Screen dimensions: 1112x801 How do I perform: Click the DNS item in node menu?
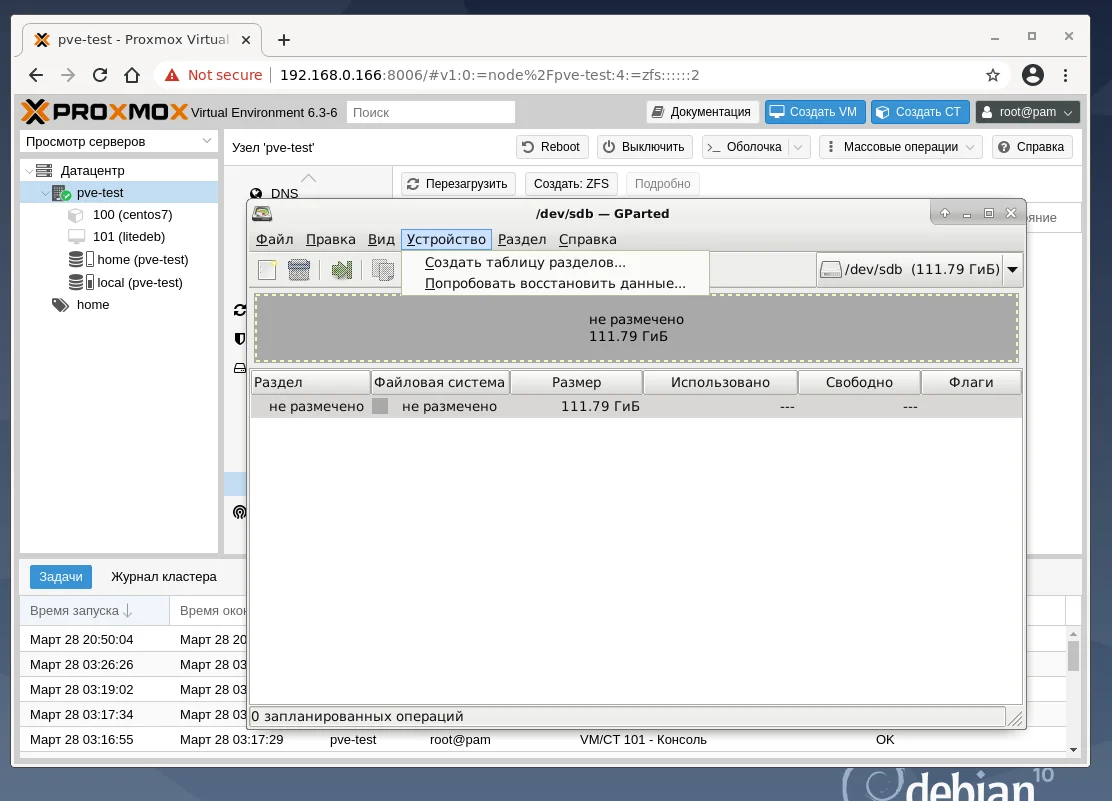284,194
